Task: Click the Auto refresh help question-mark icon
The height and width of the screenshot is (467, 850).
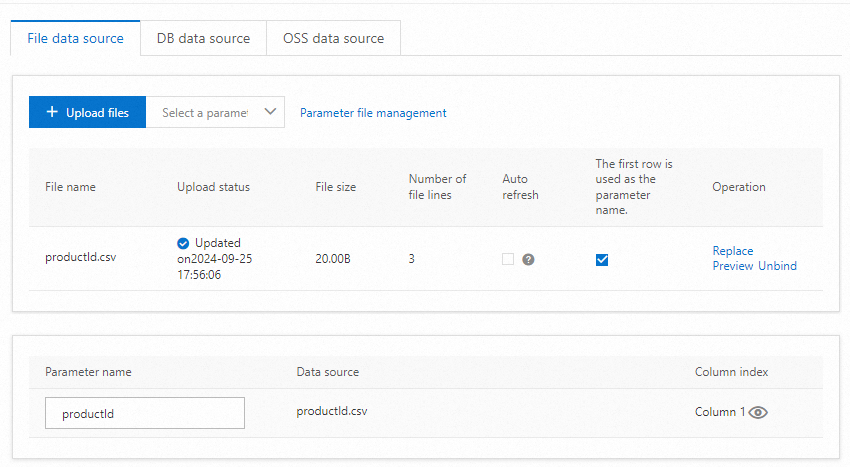Action: point(528,259)
